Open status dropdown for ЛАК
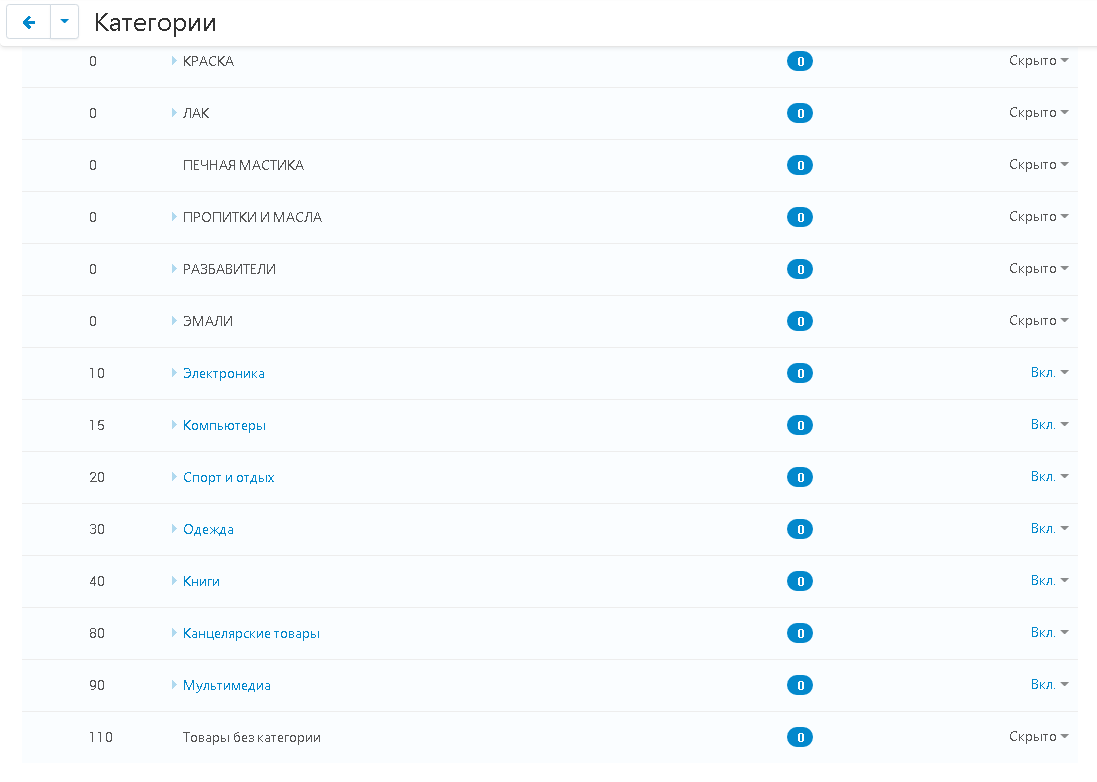This screenshot has height=782, width=1097. pyautogui.click(x=1038, y=113)
